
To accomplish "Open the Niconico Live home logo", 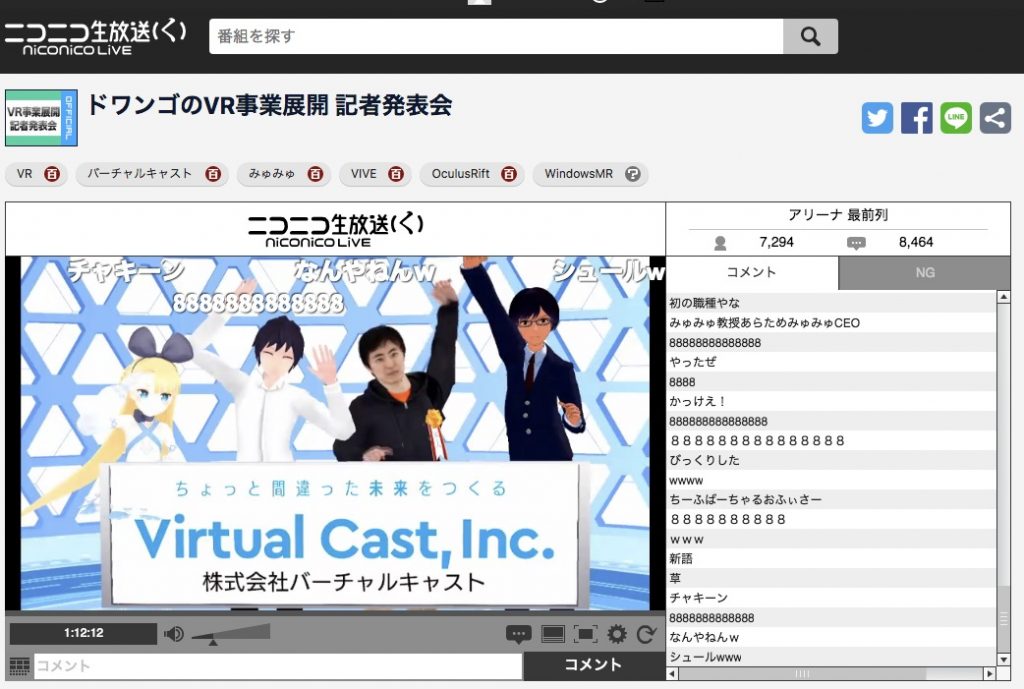I will [x=95, y=37].
